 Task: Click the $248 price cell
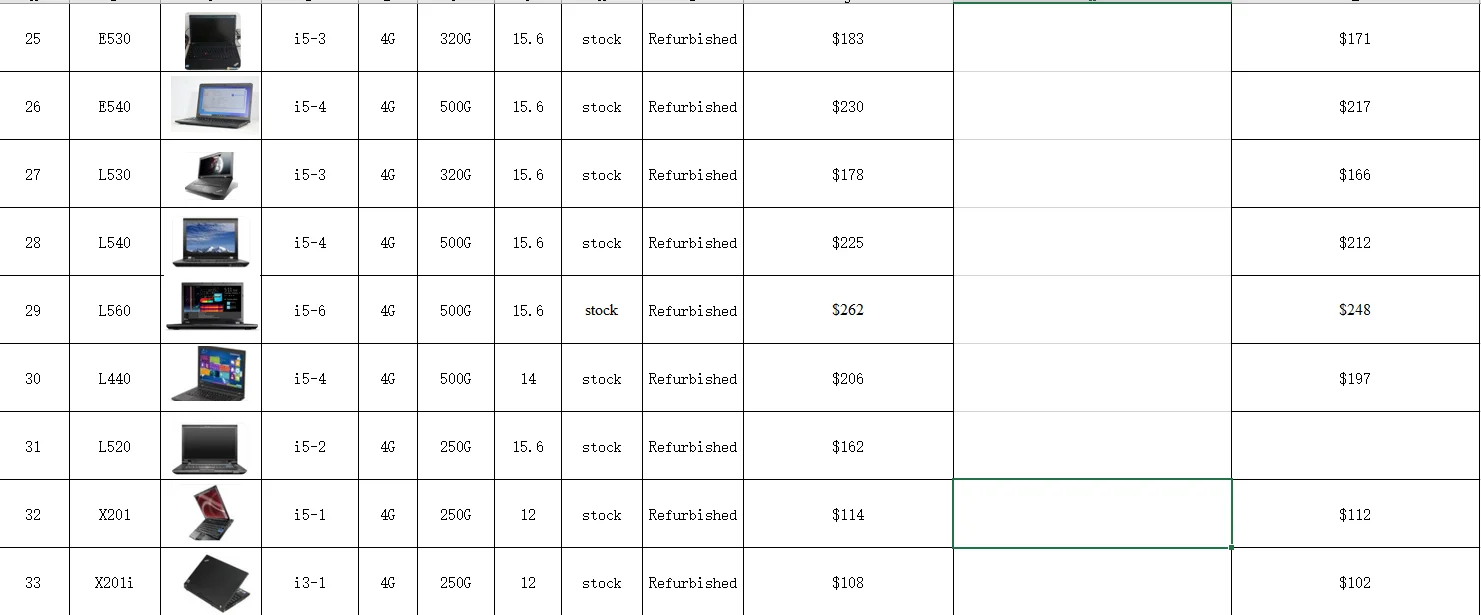pos(1354,310)
